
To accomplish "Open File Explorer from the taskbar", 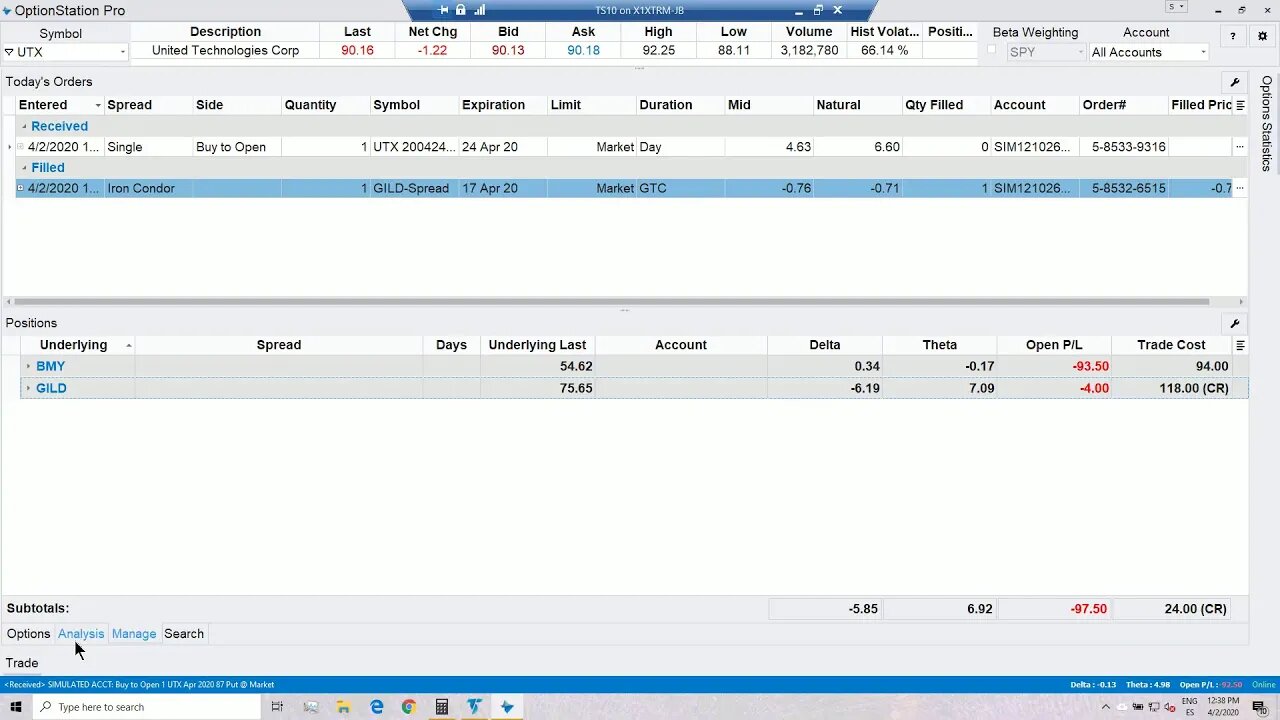I will click(x=343, y=707).
